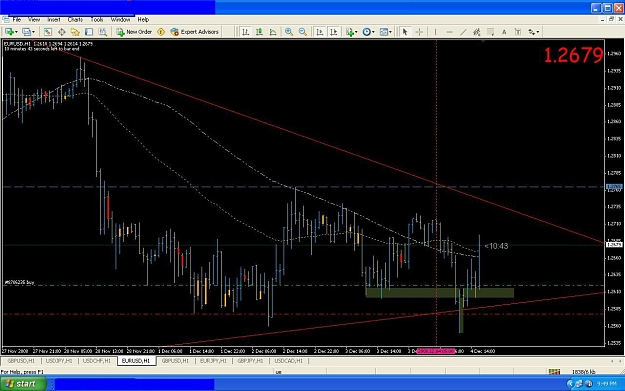The width and height of the screenshot is (625, 391).
Task: Select the Draw Text tool
Action: 504,32
